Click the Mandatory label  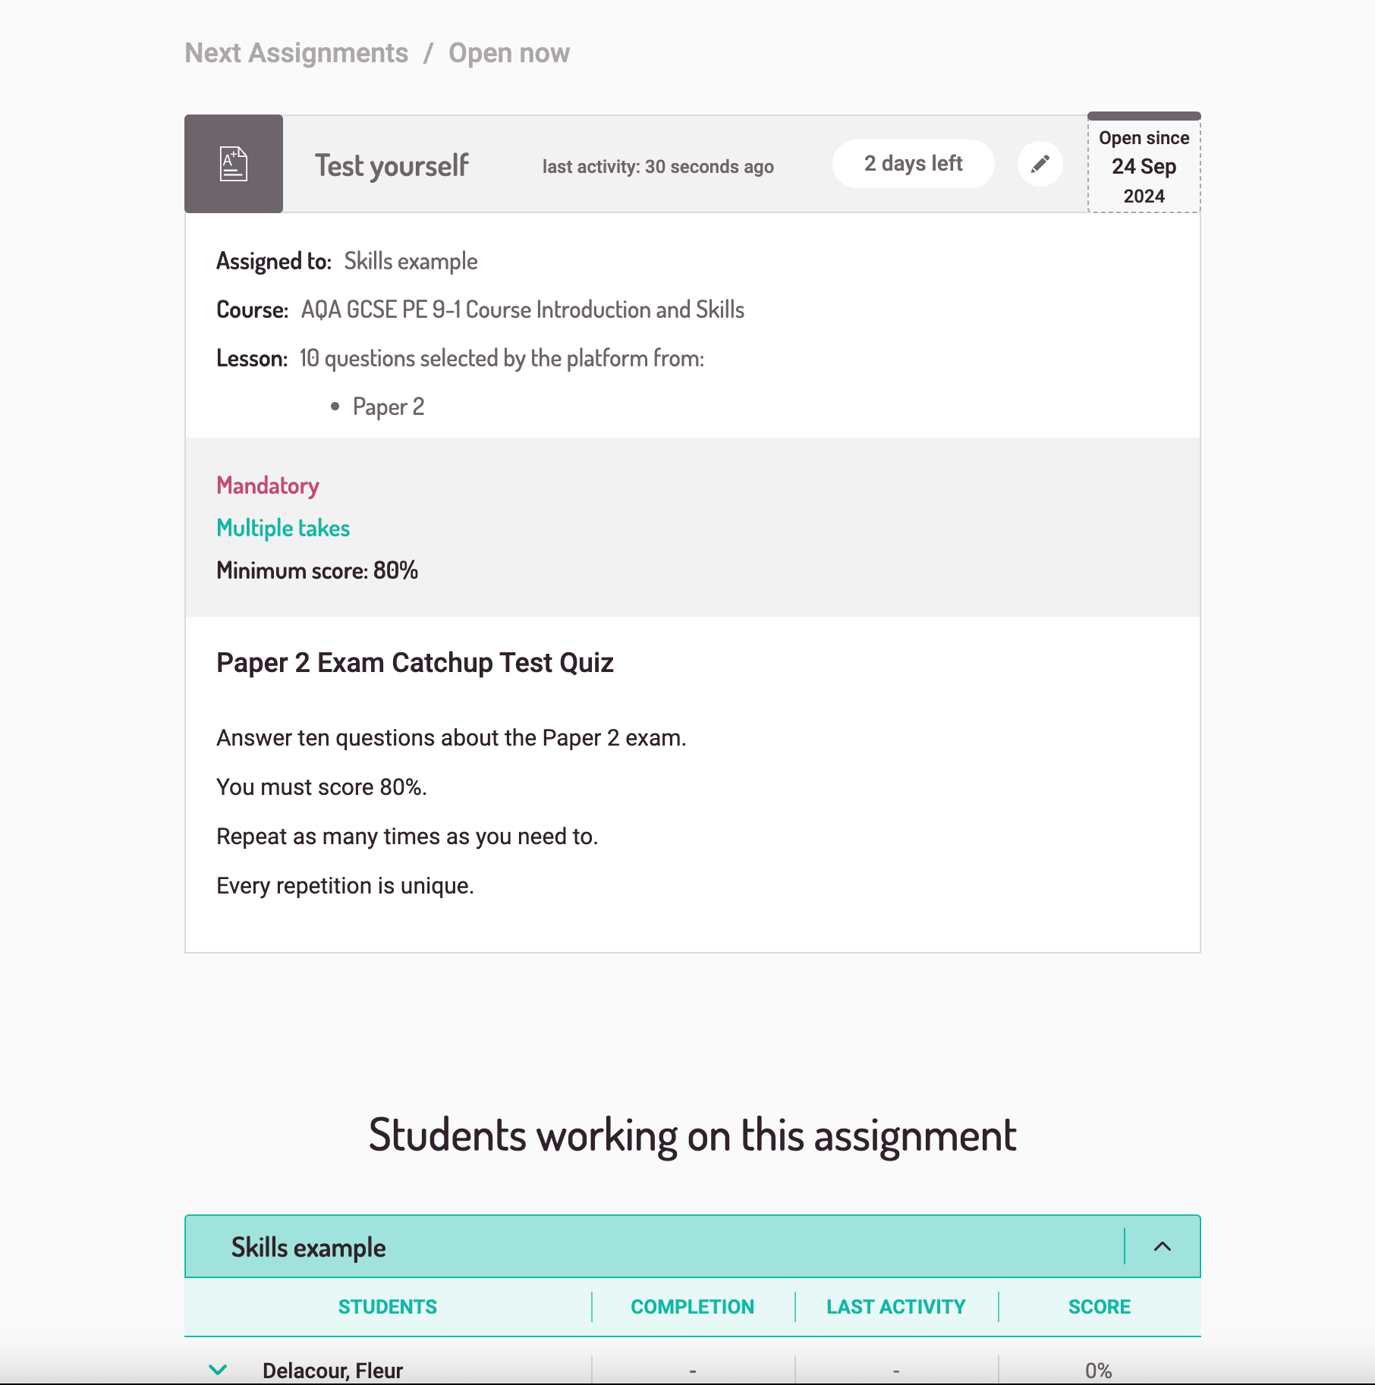268,486
